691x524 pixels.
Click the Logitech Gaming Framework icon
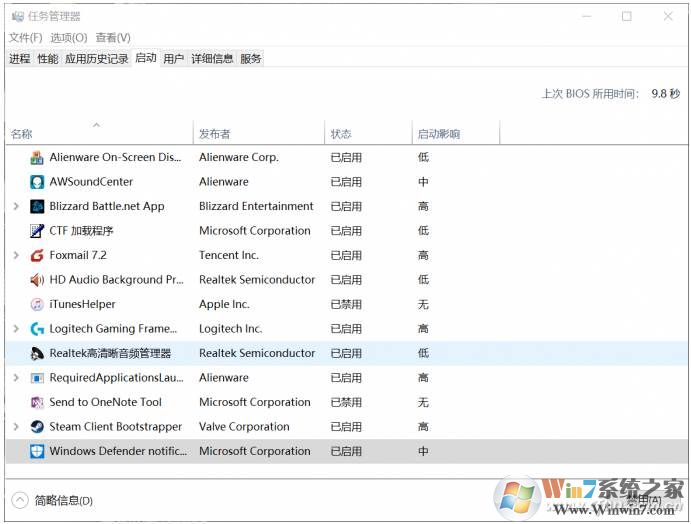(37, 329)
